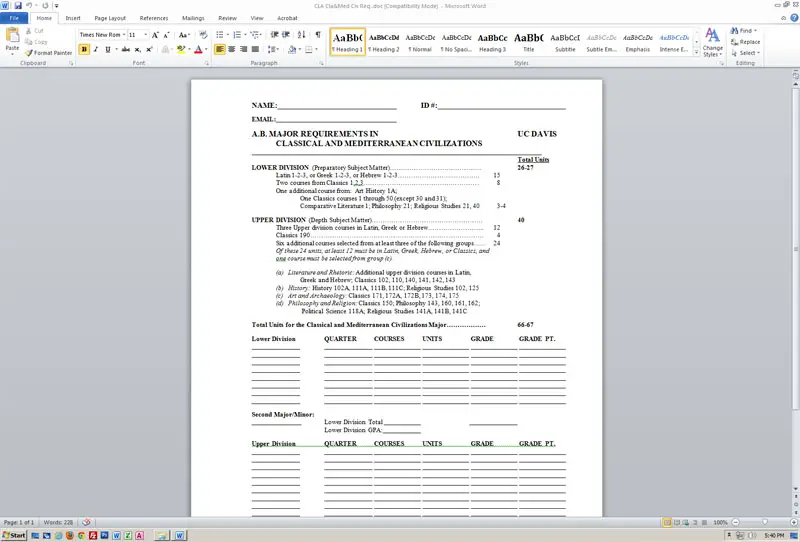
Task: Click the Replace button in Editing
Action: [x=745, y=42]
